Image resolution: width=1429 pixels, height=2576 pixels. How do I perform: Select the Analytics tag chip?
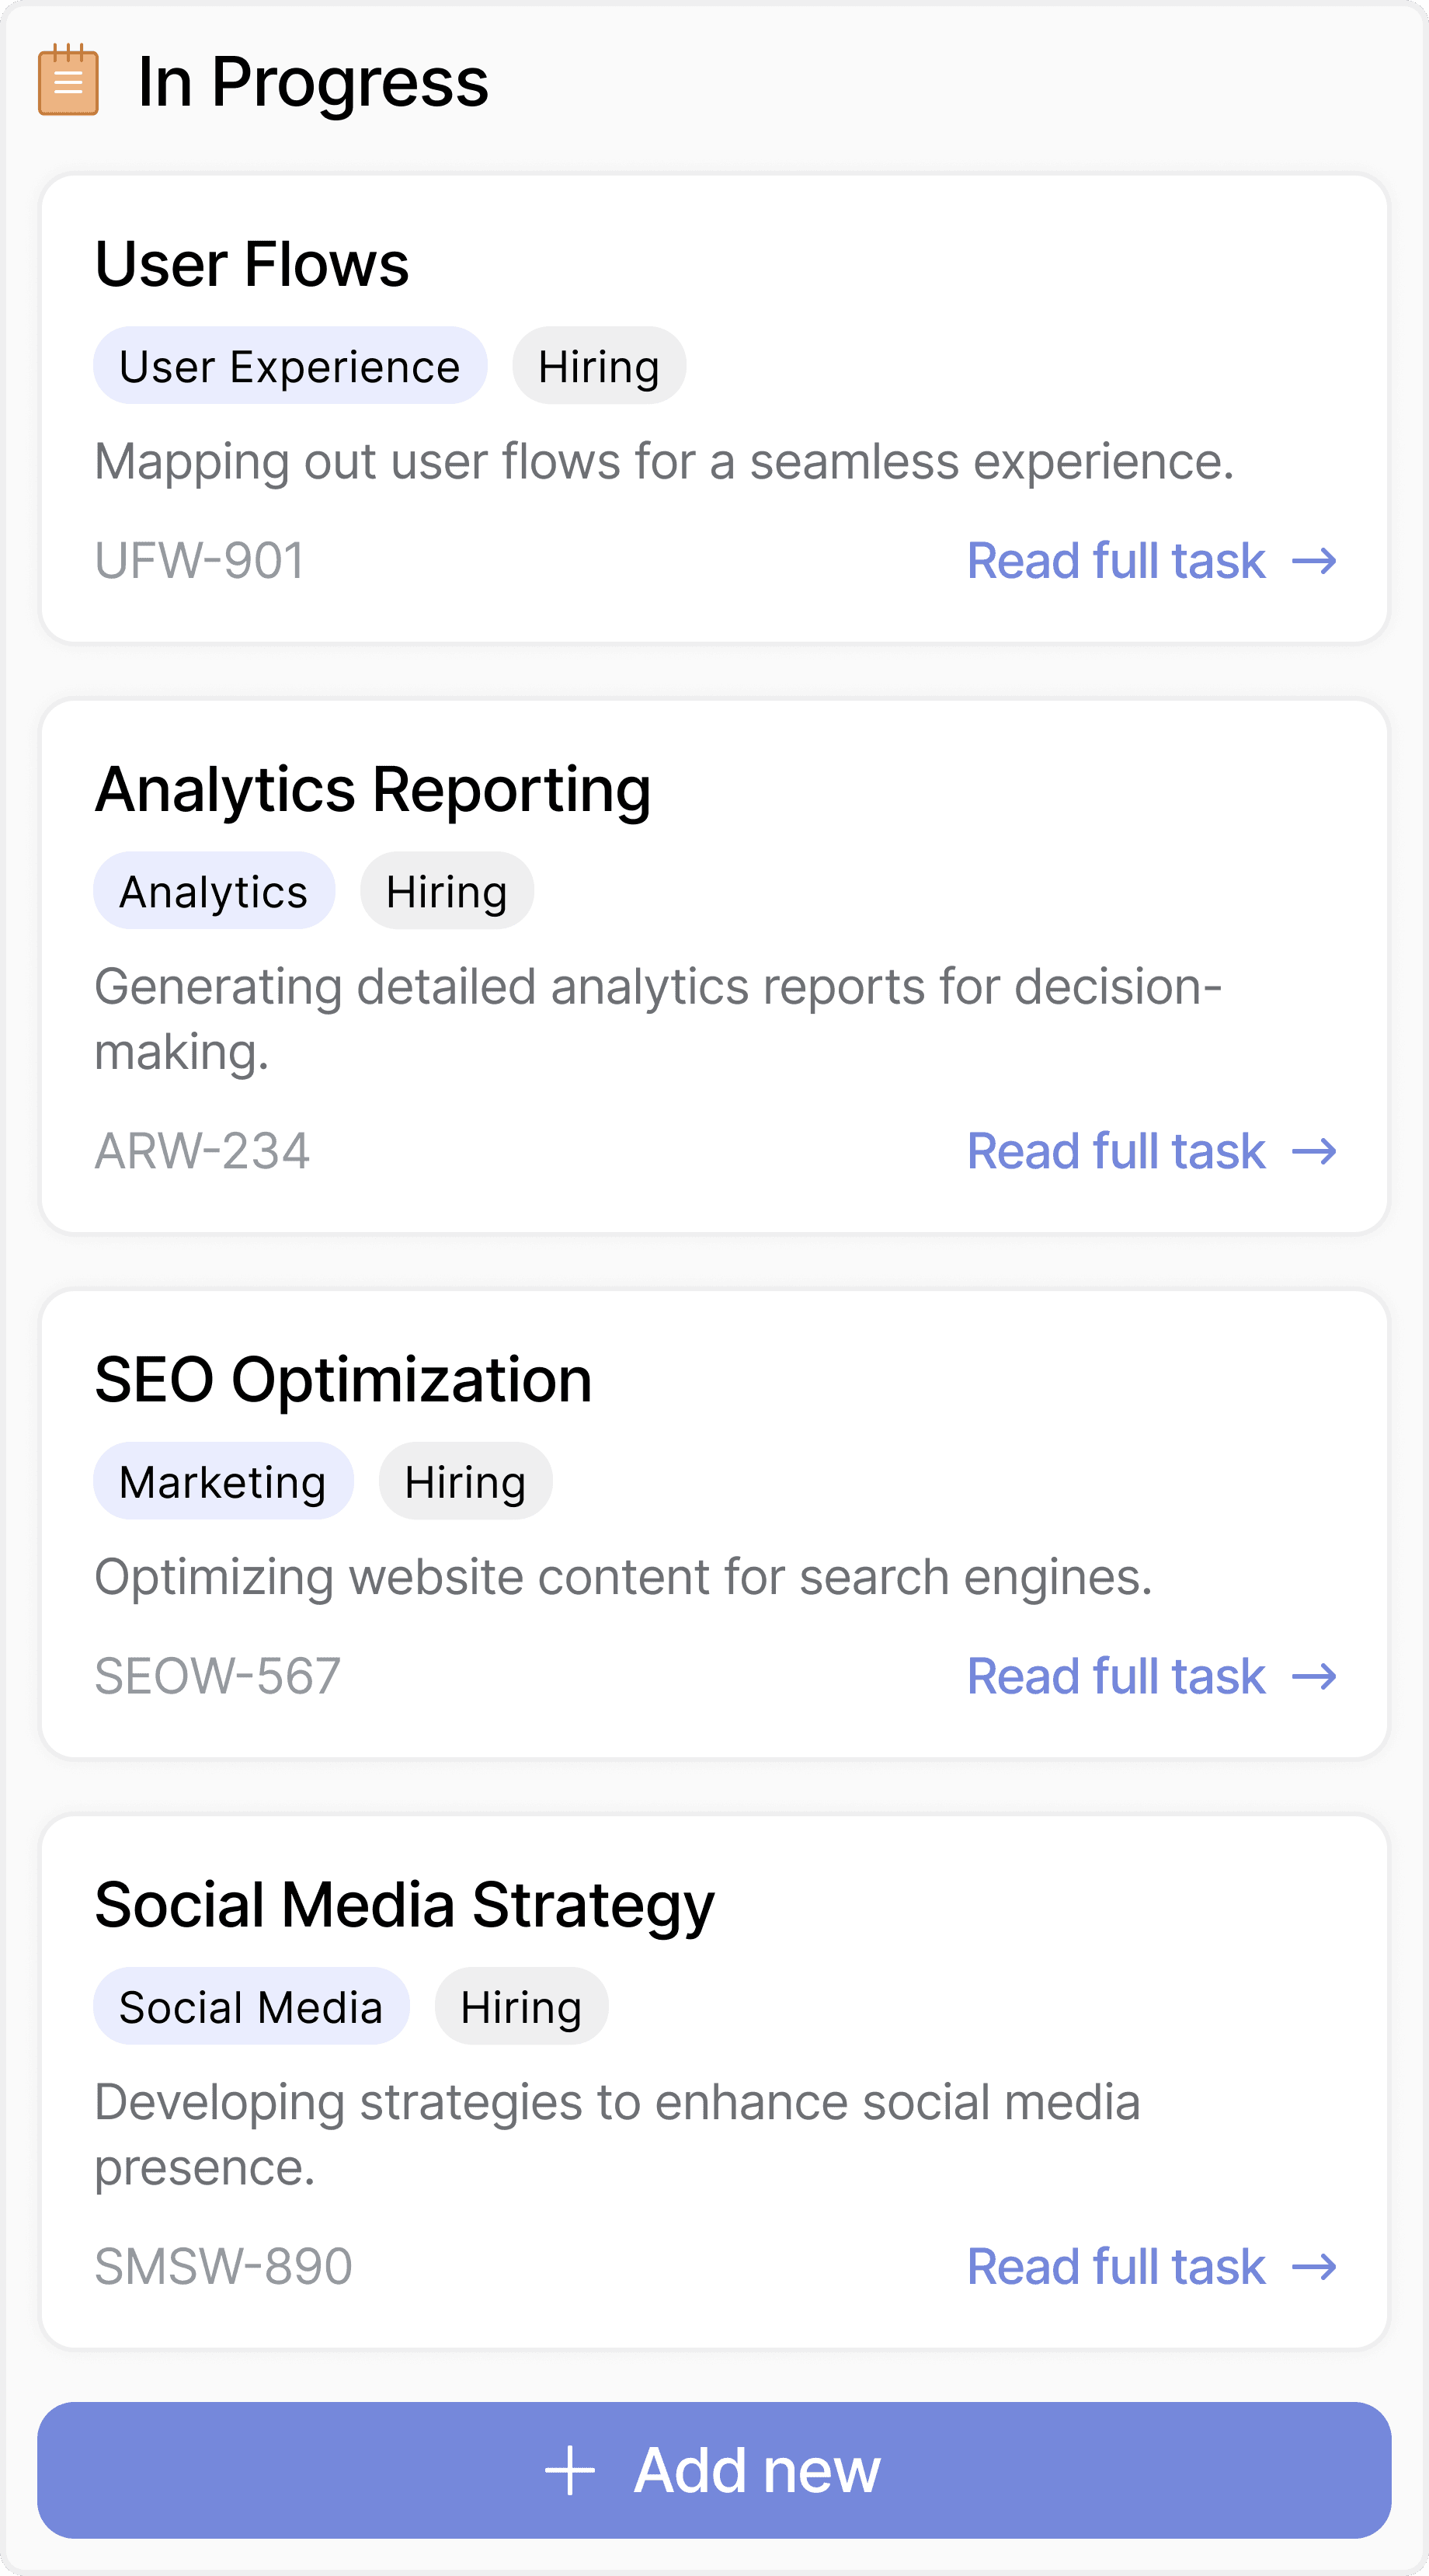point(213,891)
